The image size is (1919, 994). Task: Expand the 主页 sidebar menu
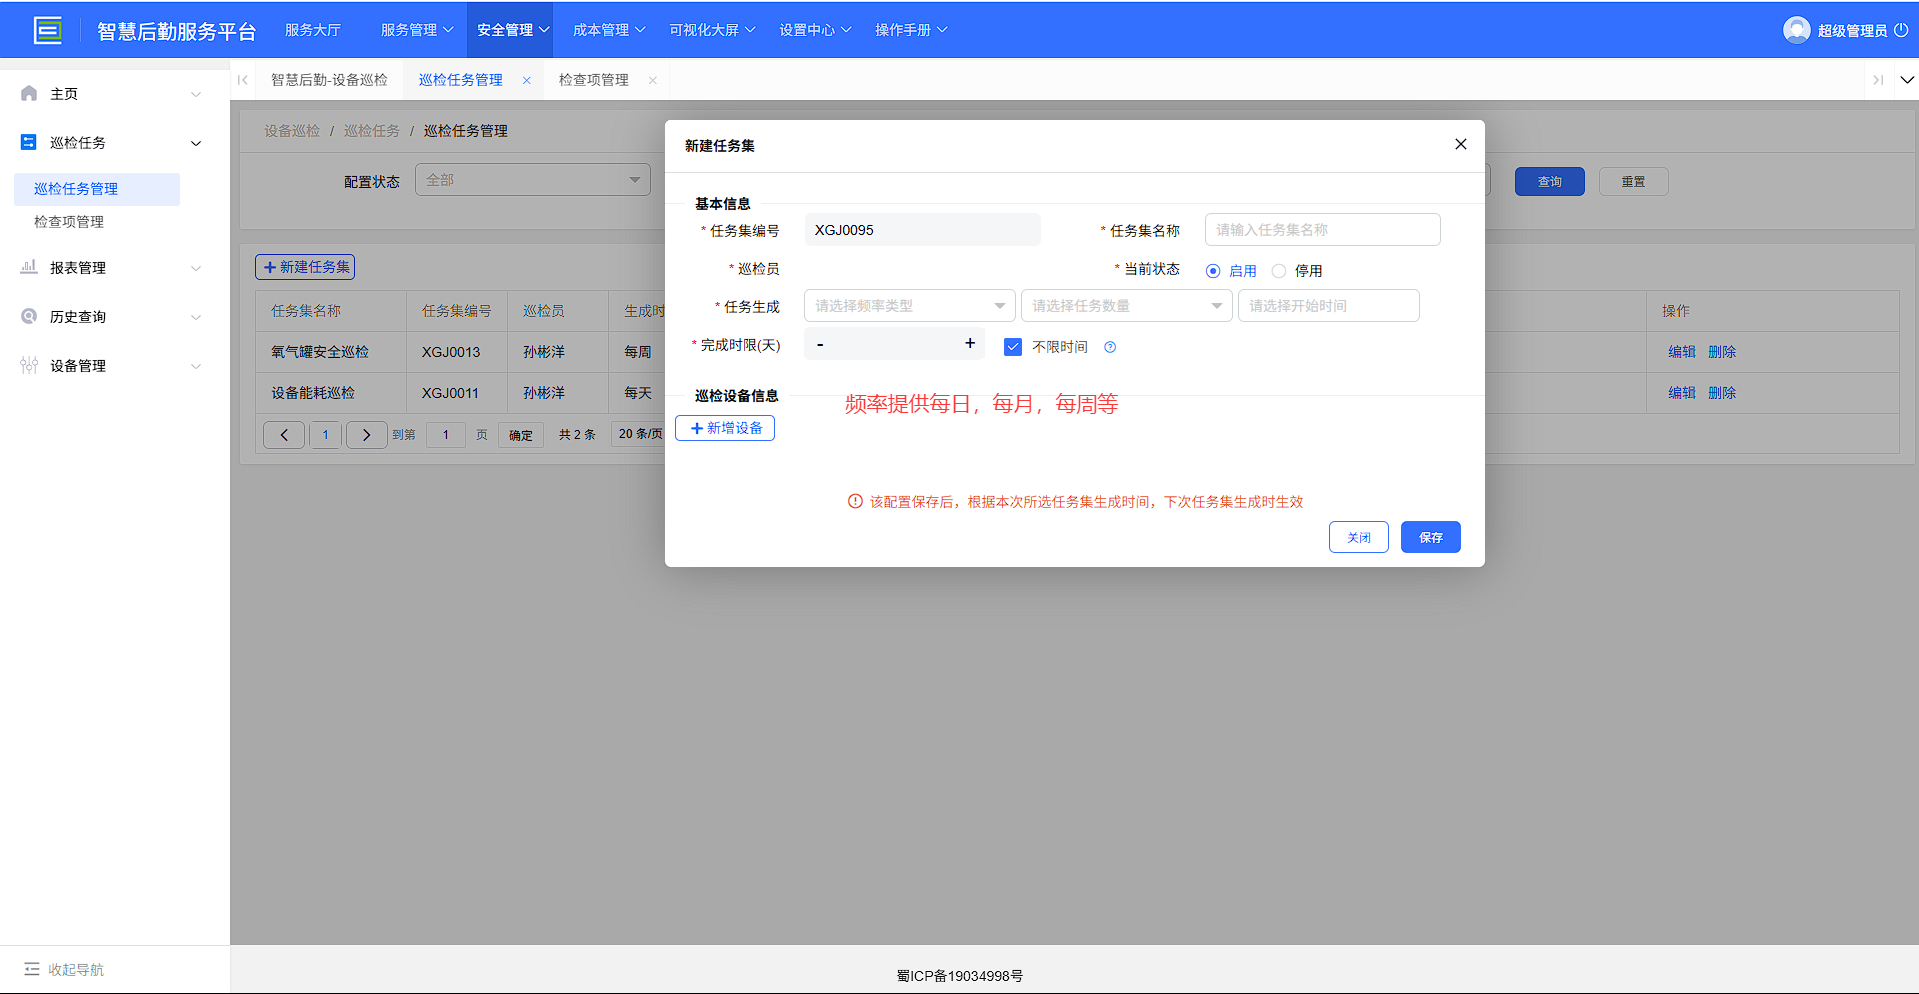point(196,94)
